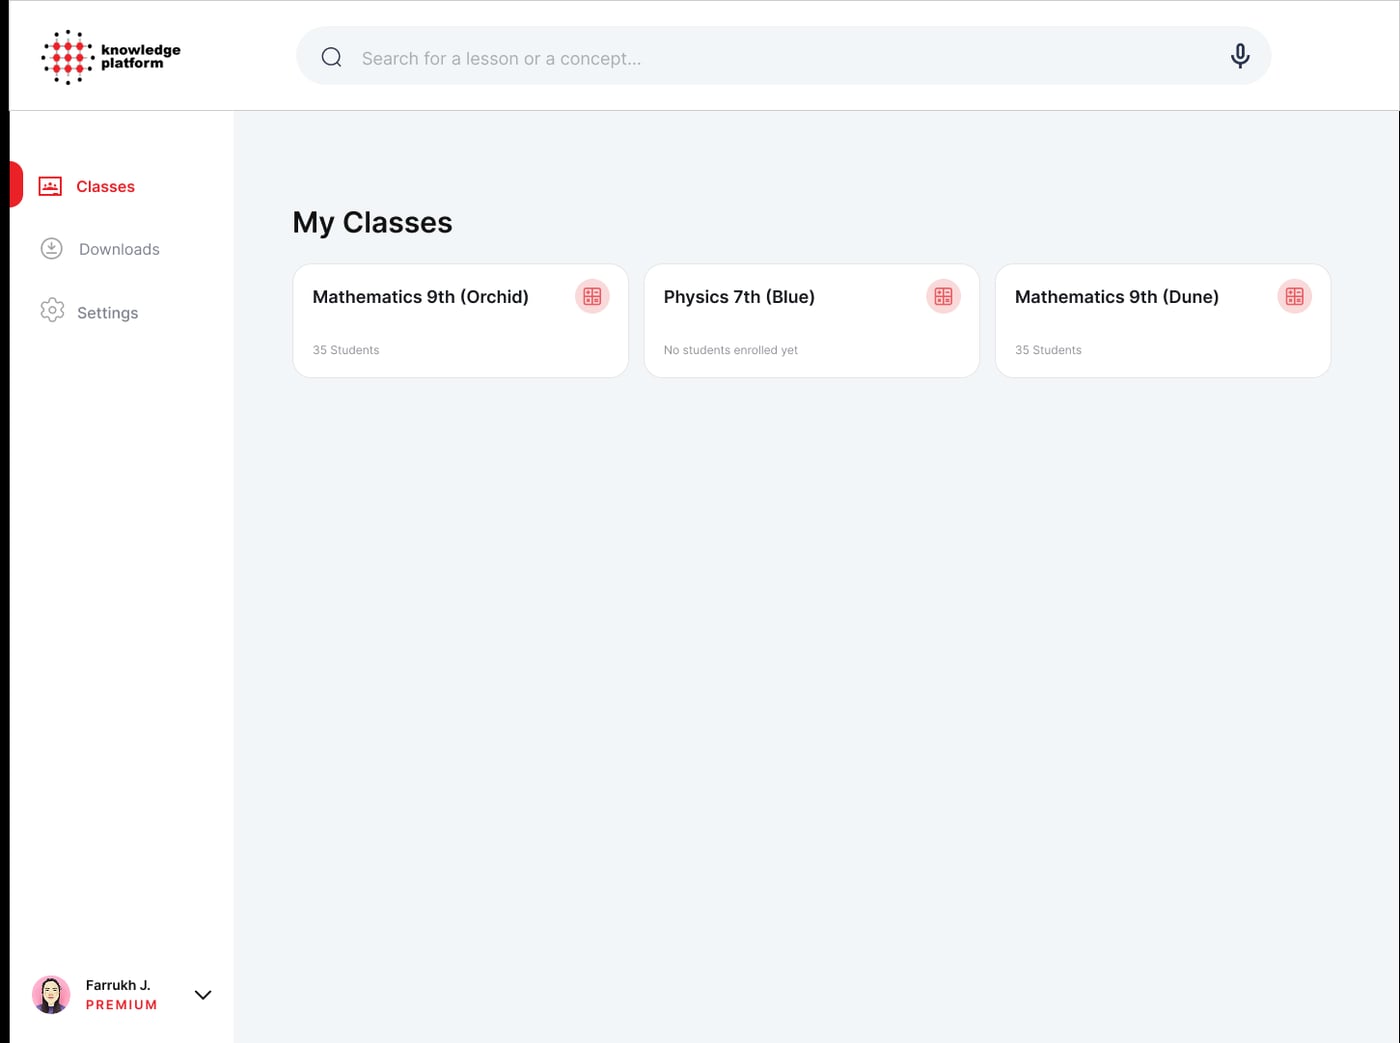Click Farrukh J. profile avatar
Image resolution: width=1400 pixels, height=1043 pixels.
pos(51,994)
